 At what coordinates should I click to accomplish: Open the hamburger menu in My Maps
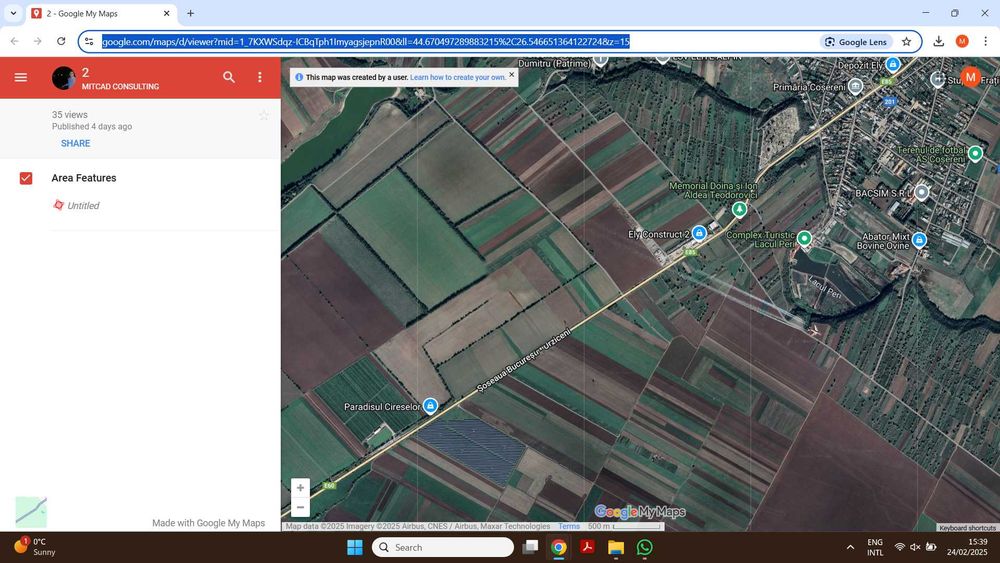click(20, 77)
